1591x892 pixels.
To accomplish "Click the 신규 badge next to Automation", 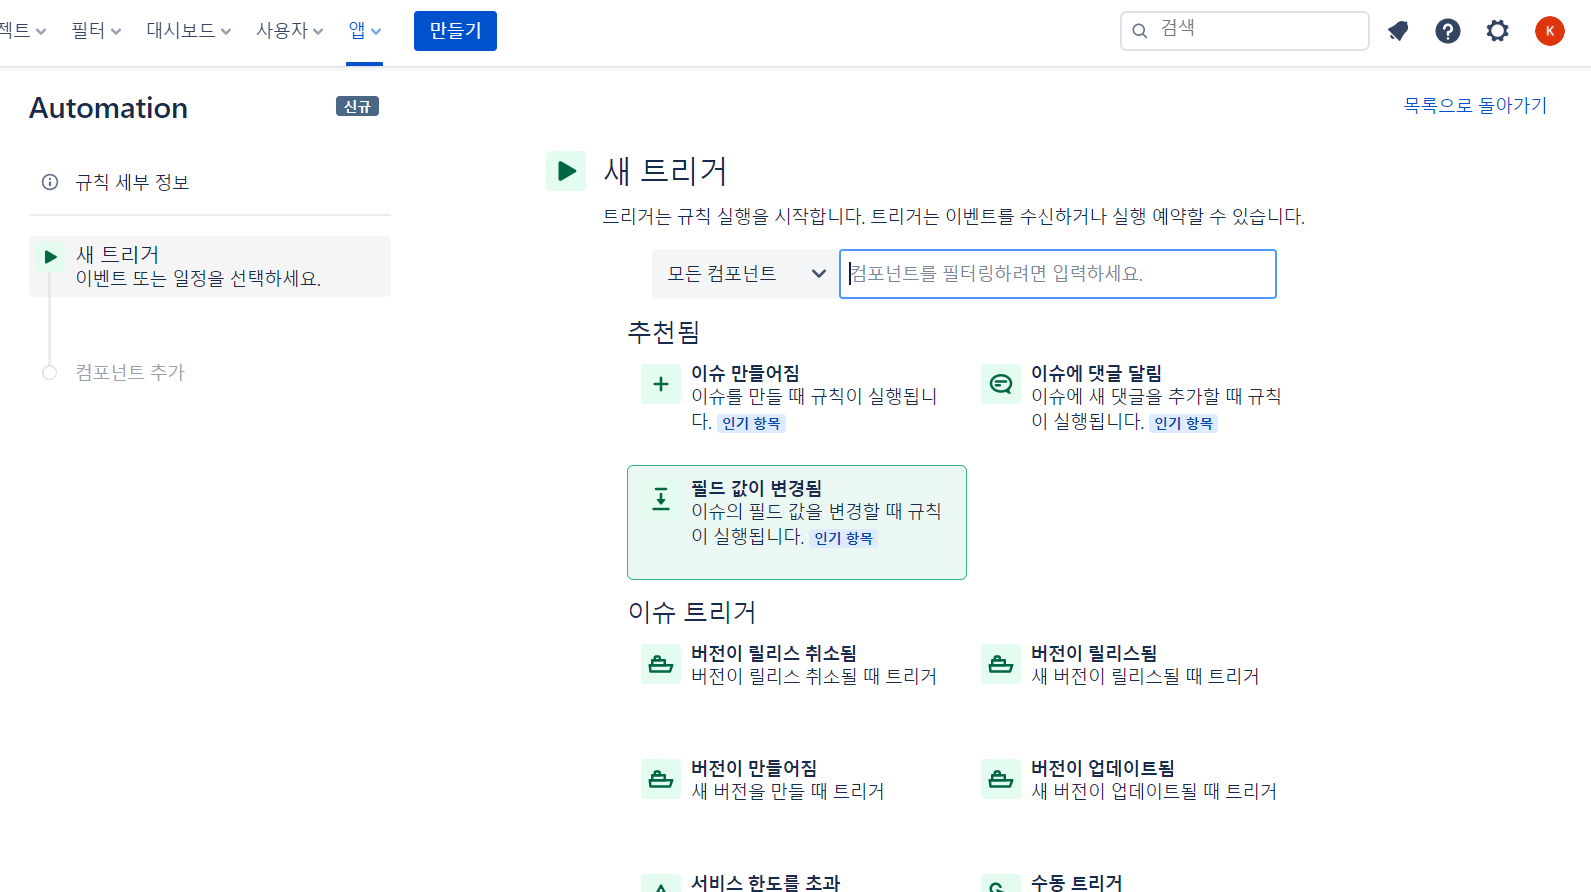I will 357,107.
